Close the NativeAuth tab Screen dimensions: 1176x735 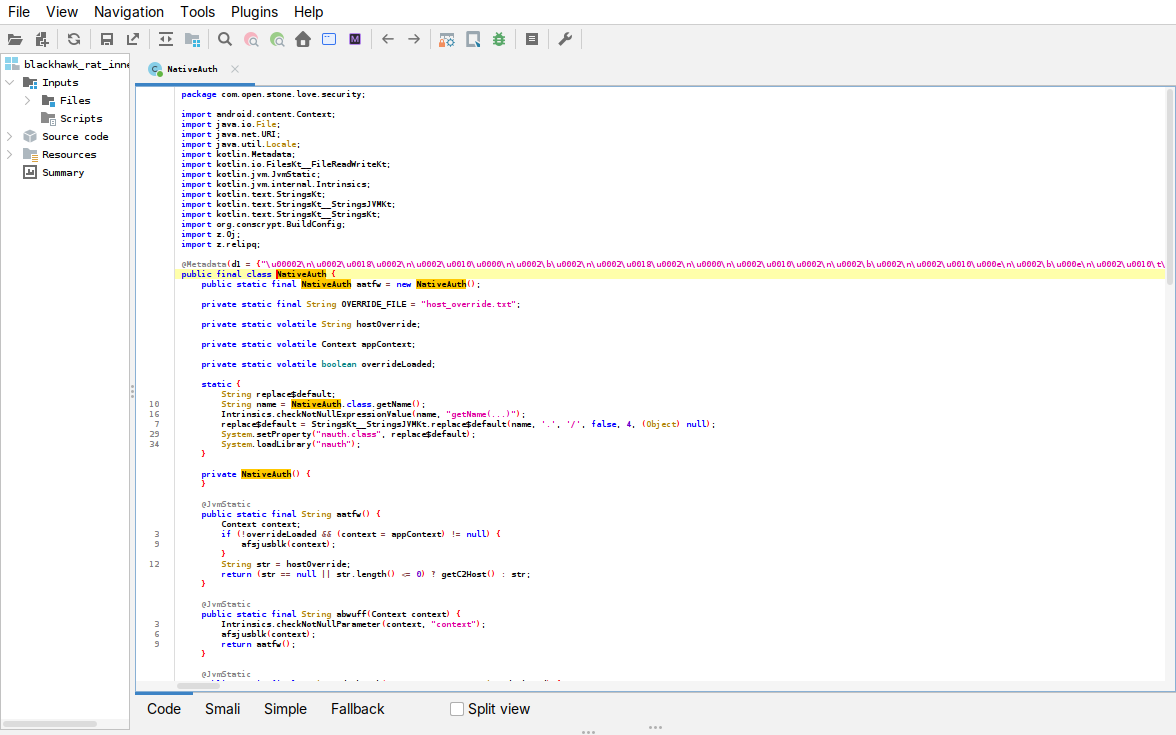point(235,69)
